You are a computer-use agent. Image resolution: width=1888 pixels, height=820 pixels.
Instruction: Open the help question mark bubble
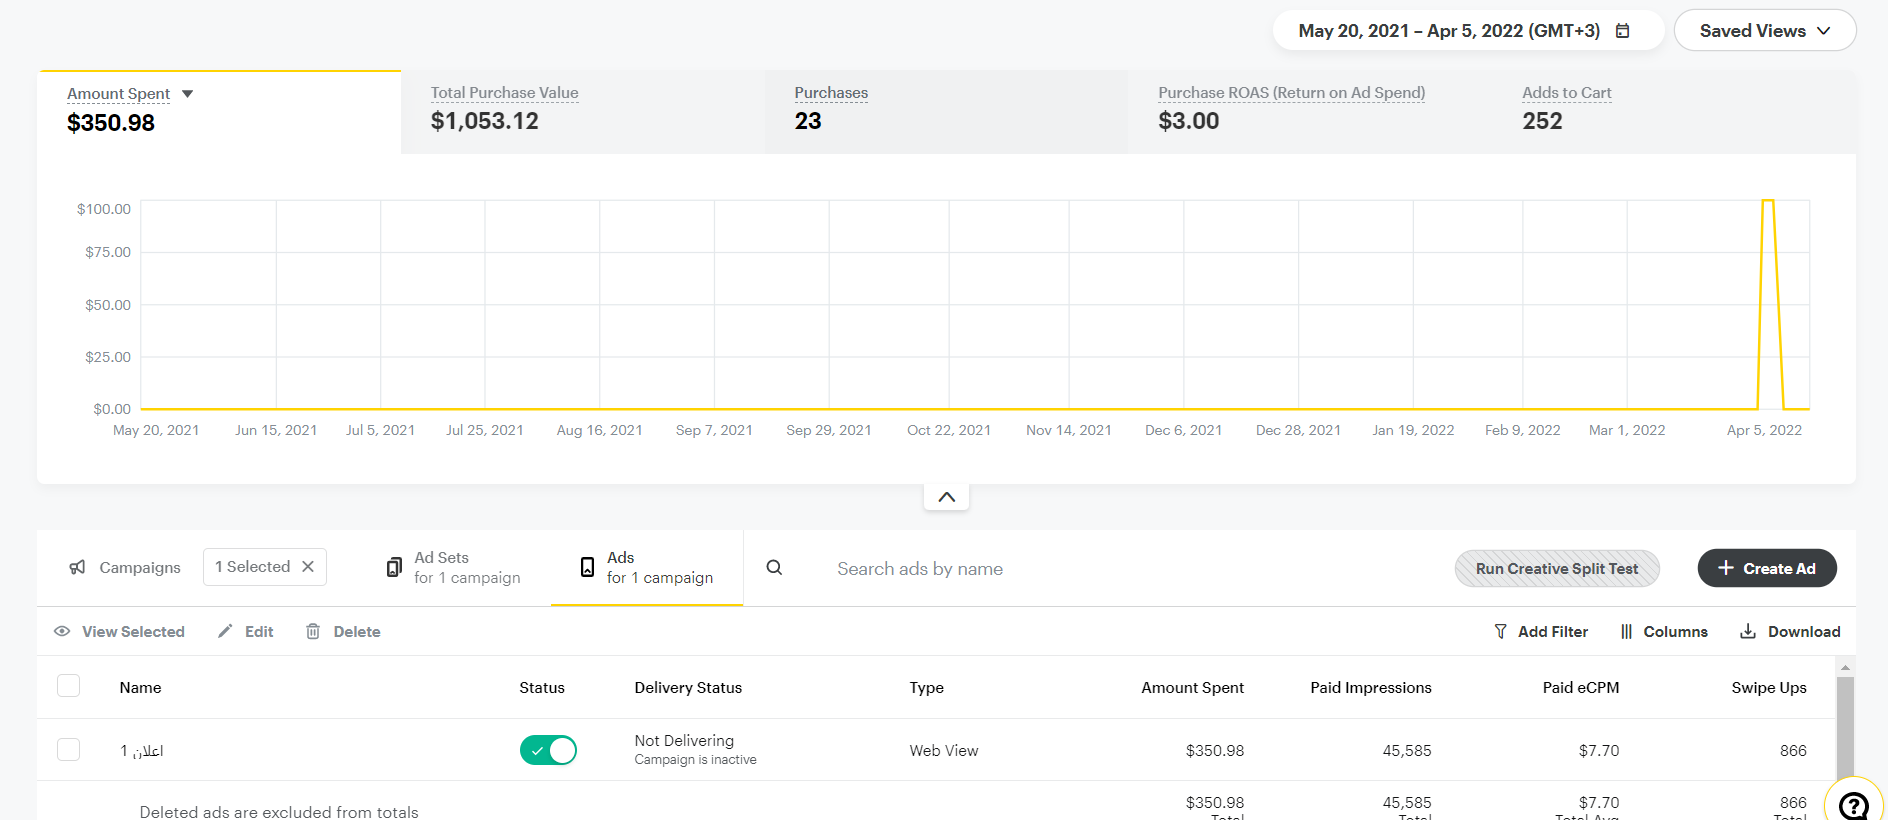1853,804
